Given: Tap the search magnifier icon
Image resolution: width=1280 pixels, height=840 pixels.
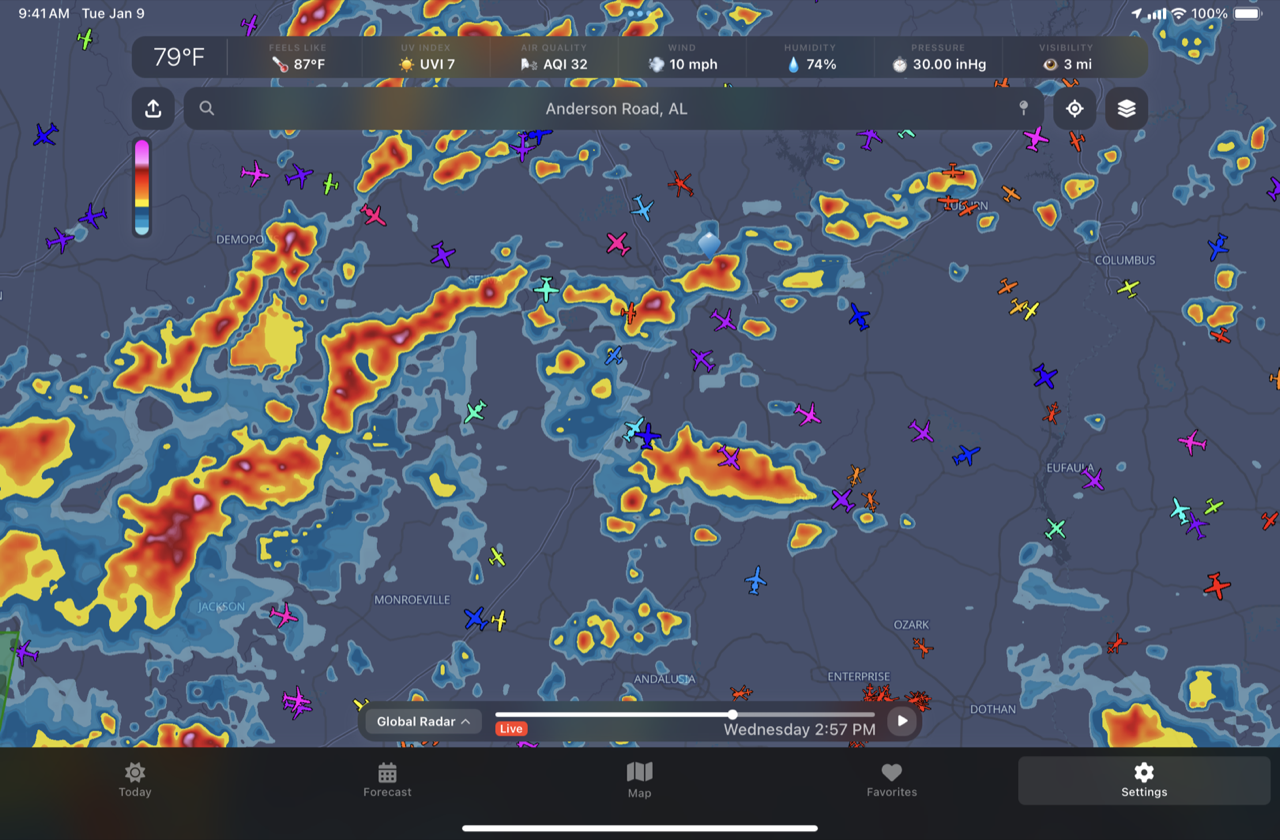Looking at the screenshot, I should [x=206, y=108].
